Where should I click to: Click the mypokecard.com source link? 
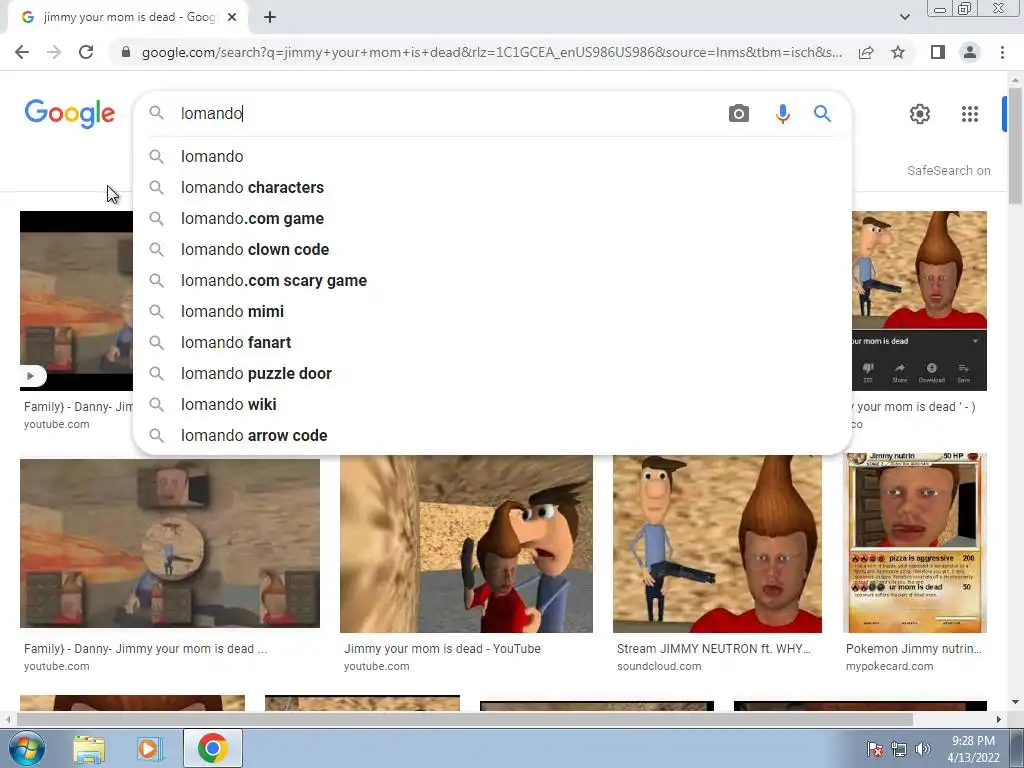click(x=889, y=667)
